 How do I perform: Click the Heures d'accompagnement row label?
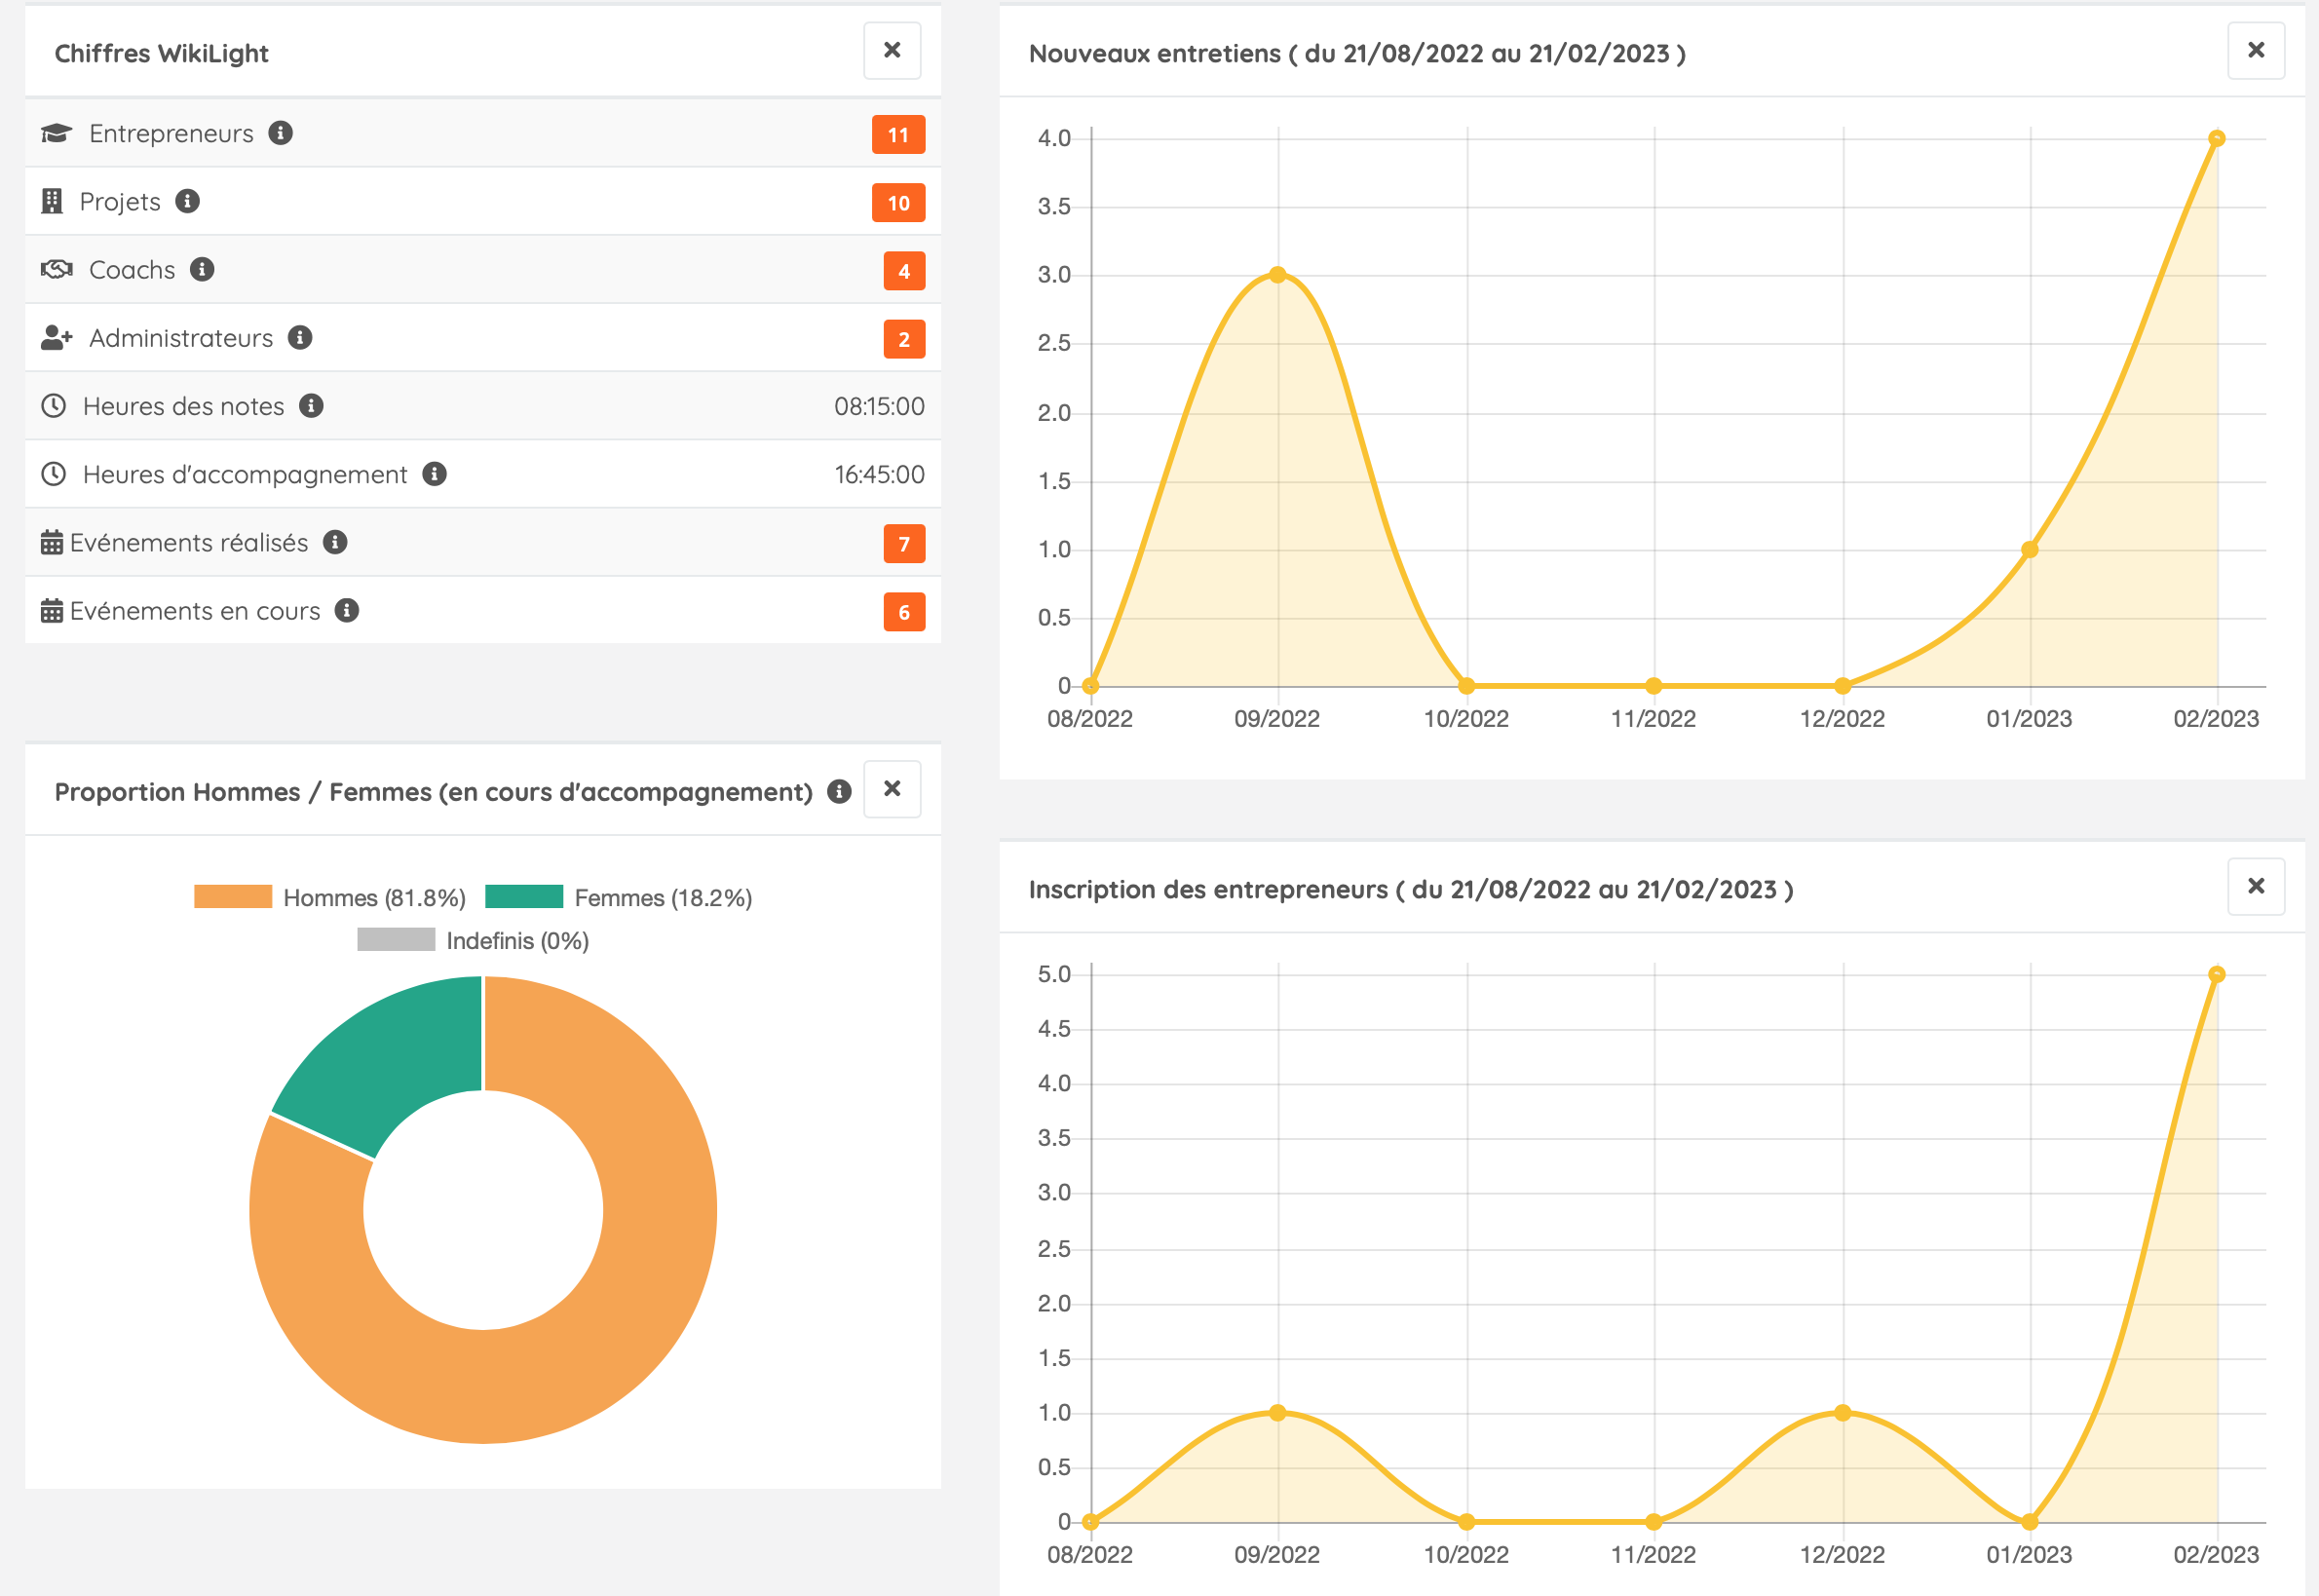click(245, 474)
